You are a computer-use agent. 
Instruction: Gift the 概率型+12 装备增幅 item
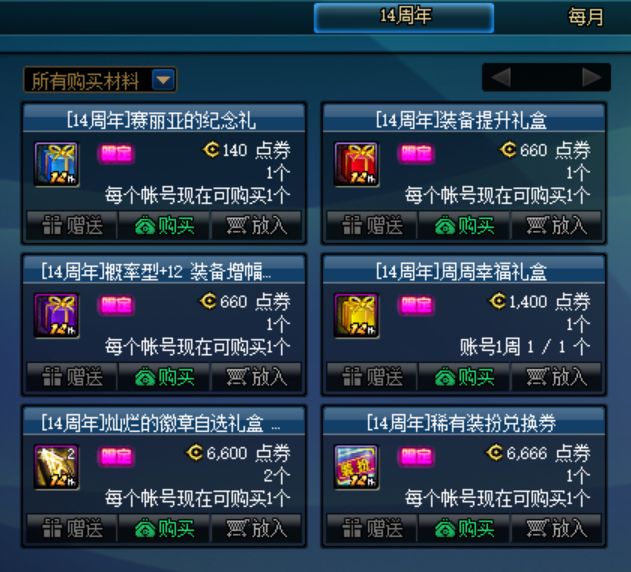72,377
